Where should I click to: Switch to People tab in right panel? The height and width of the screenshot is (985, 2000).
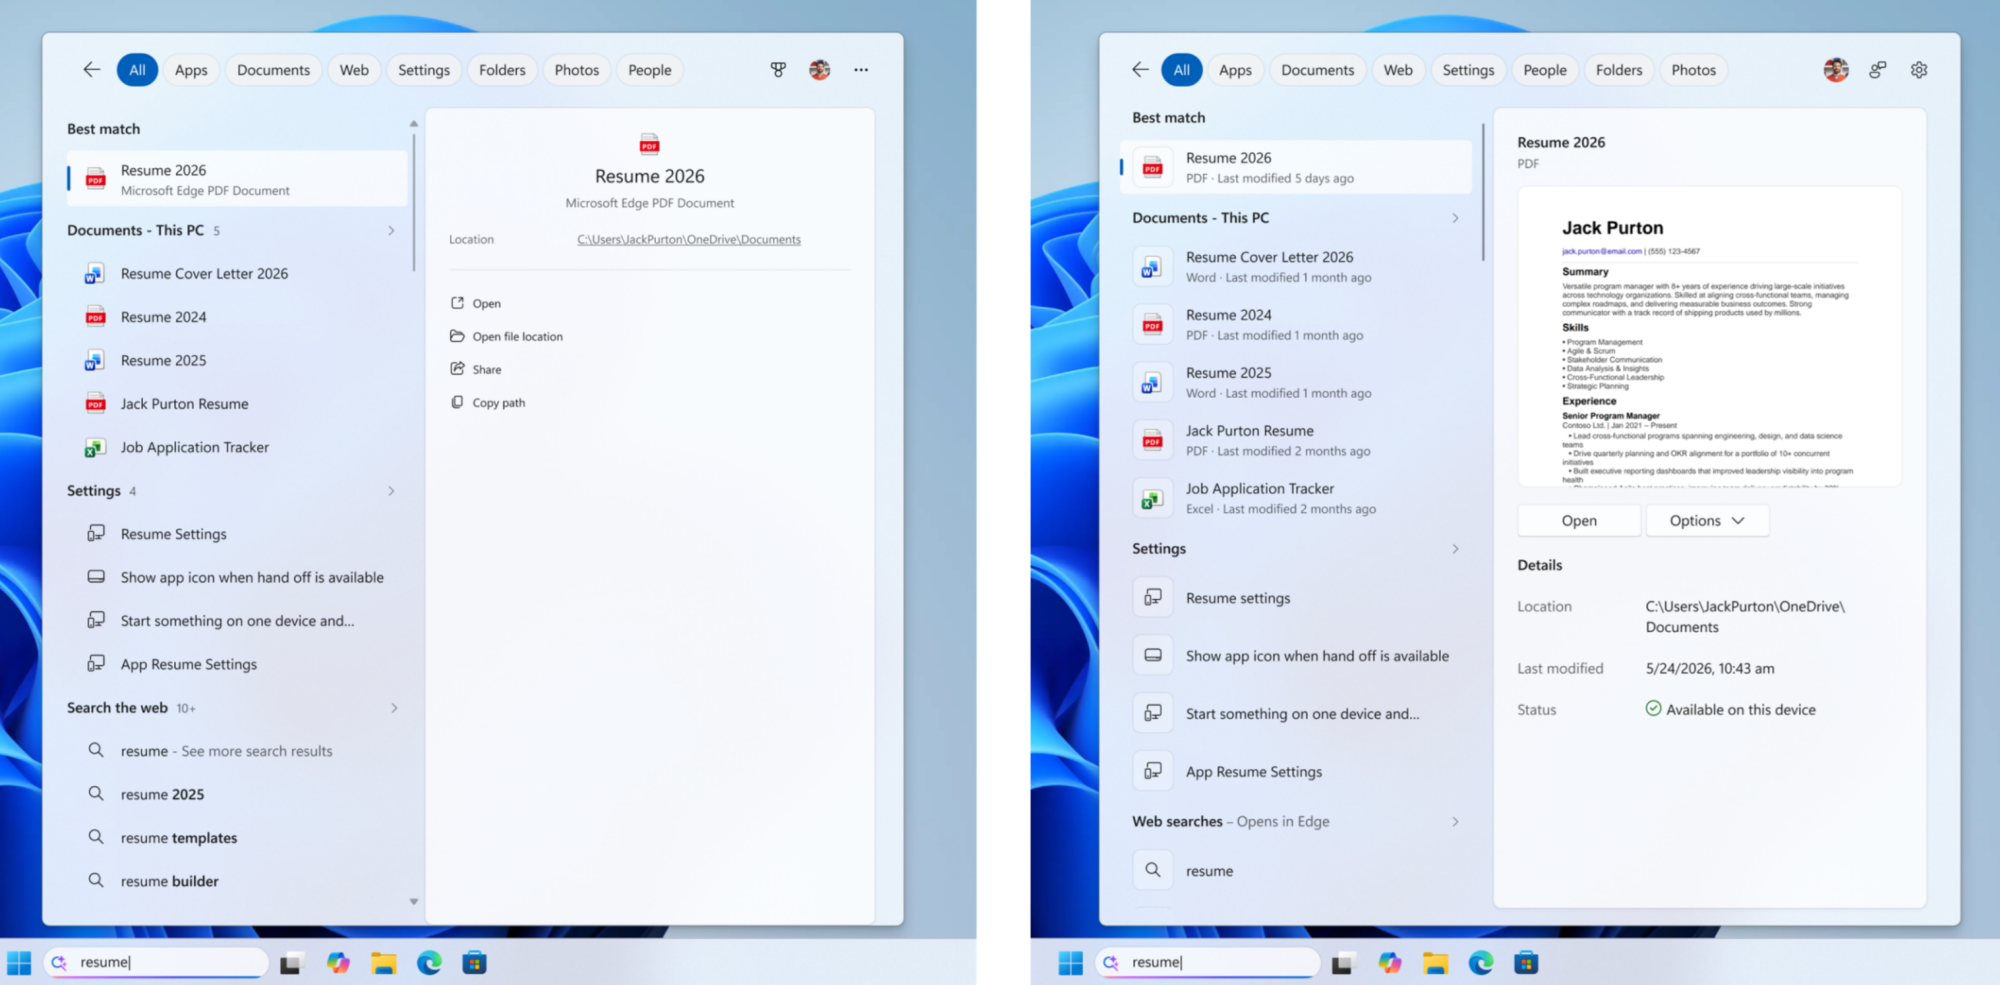pos(1545,70)
